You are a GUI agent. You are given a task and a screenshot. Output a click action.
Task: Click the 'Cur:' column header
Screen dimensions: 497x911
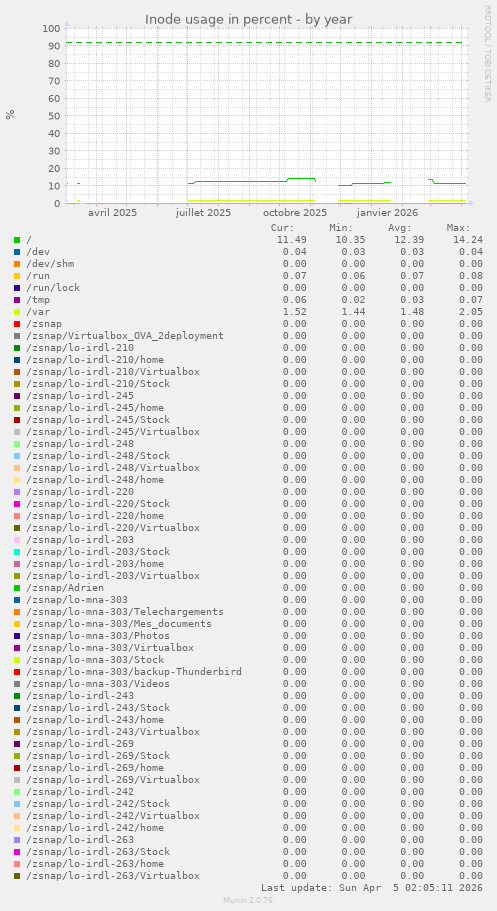click(283, 228)
